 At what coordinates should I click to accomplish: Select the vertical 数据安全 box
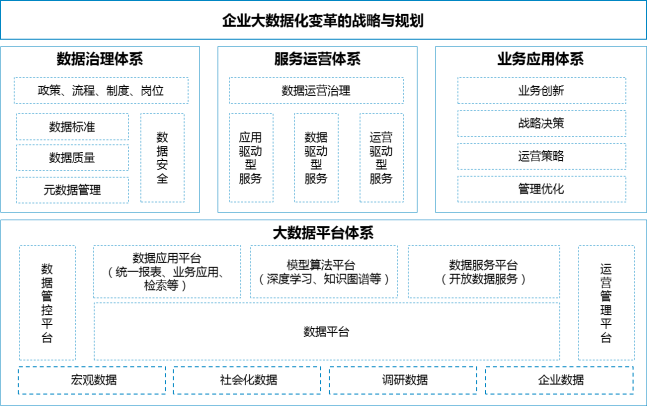click(162, 158)
